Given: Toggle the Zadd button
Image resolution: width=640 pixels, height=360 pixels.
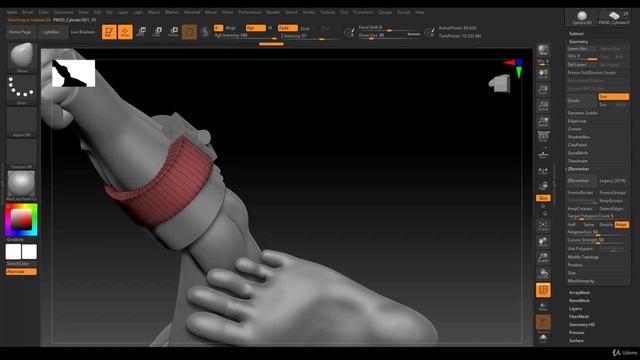Looking at the screenshot, I should [x=288, y=28].
